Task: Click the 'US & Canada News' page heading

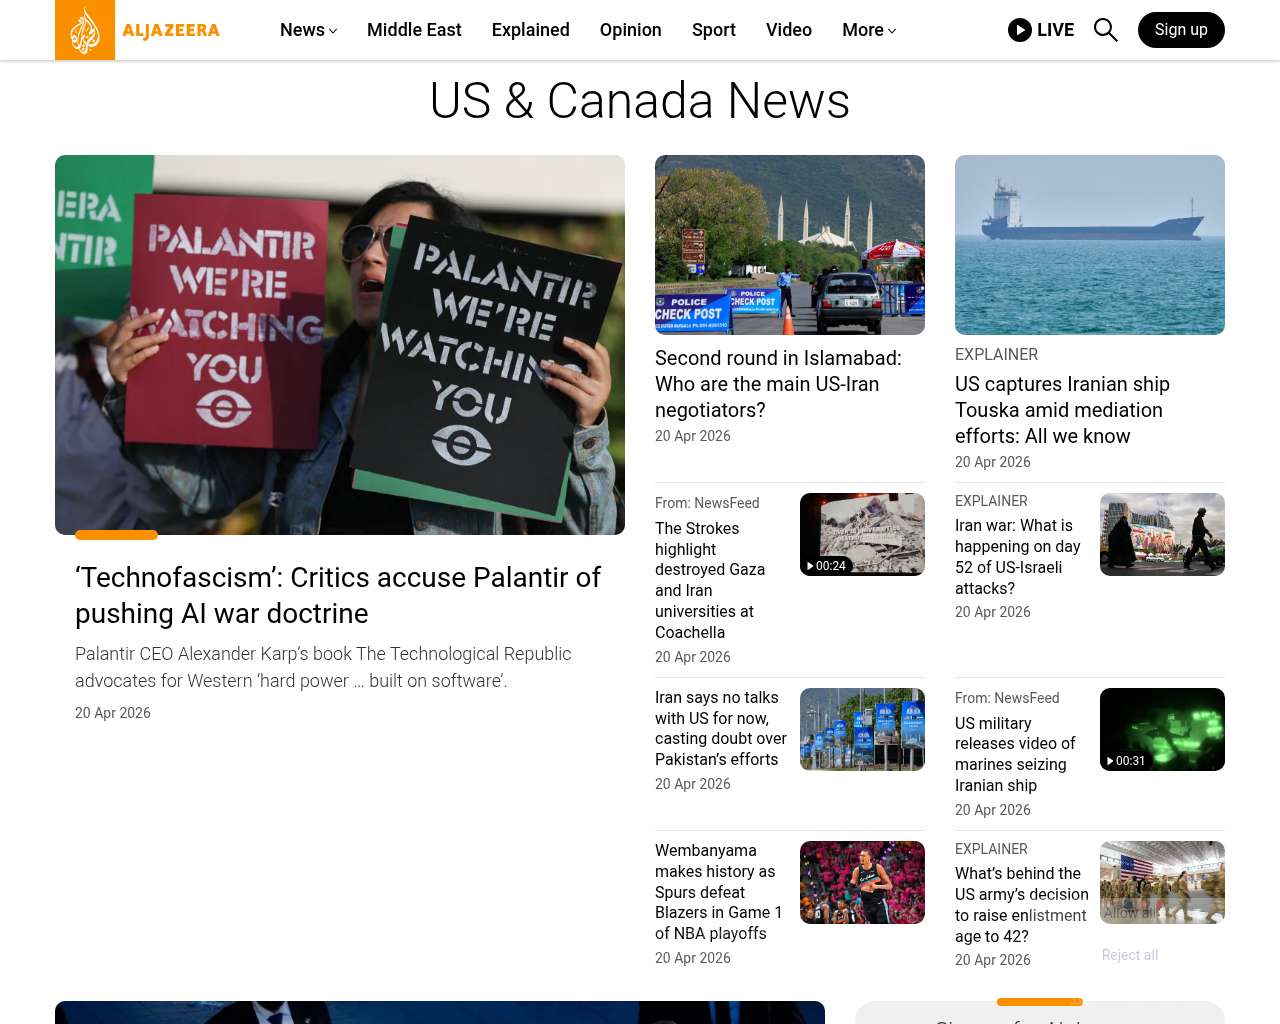Action: (640, 101)
